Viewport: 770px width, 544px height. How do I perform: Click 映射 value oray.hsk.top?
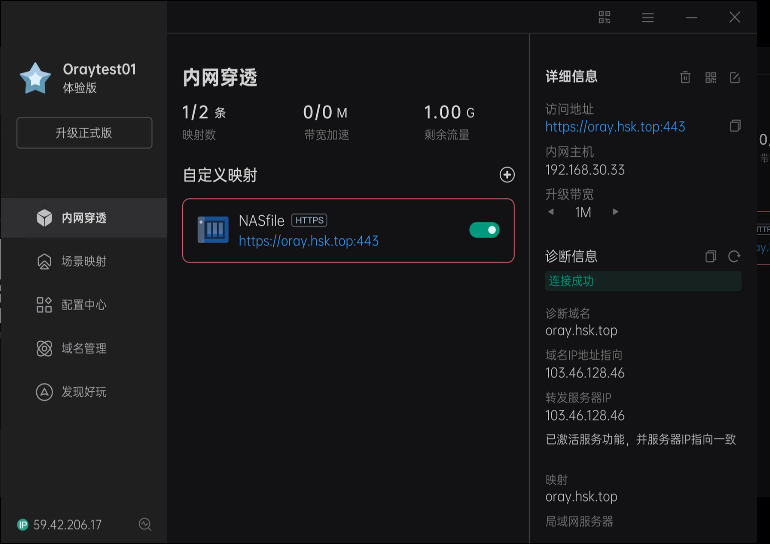[x=581, y=496]
